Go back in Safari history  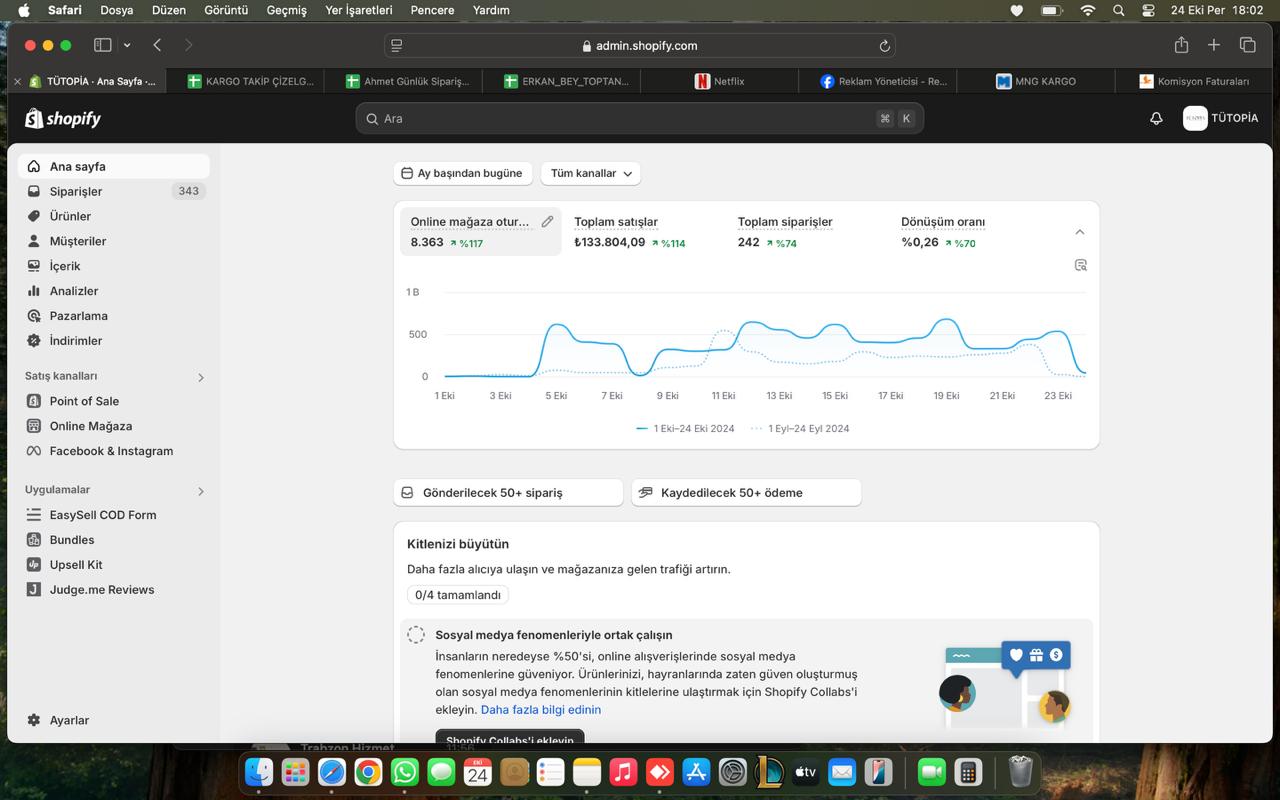[x=158, y=45]
